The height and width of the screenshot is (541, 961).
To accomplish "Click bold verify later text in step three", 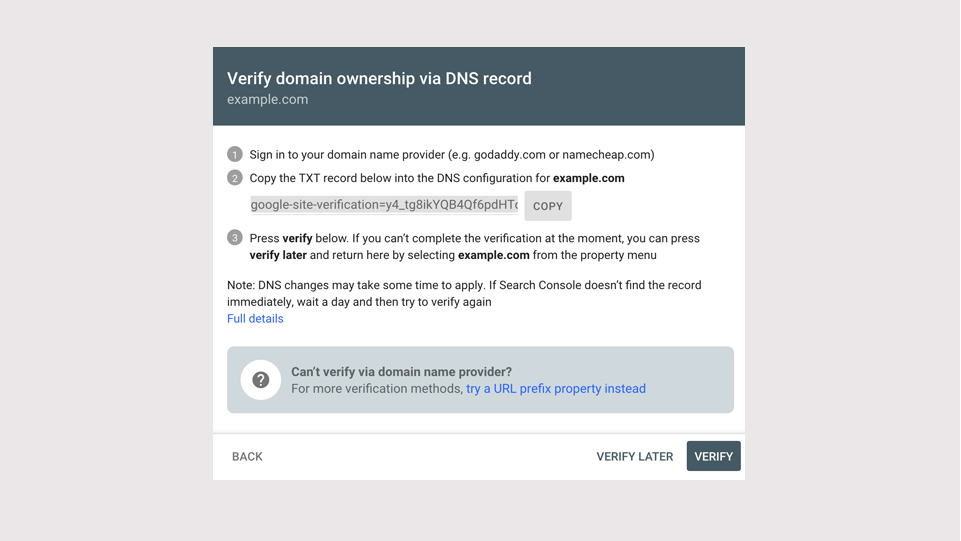I will click(278, 255).
